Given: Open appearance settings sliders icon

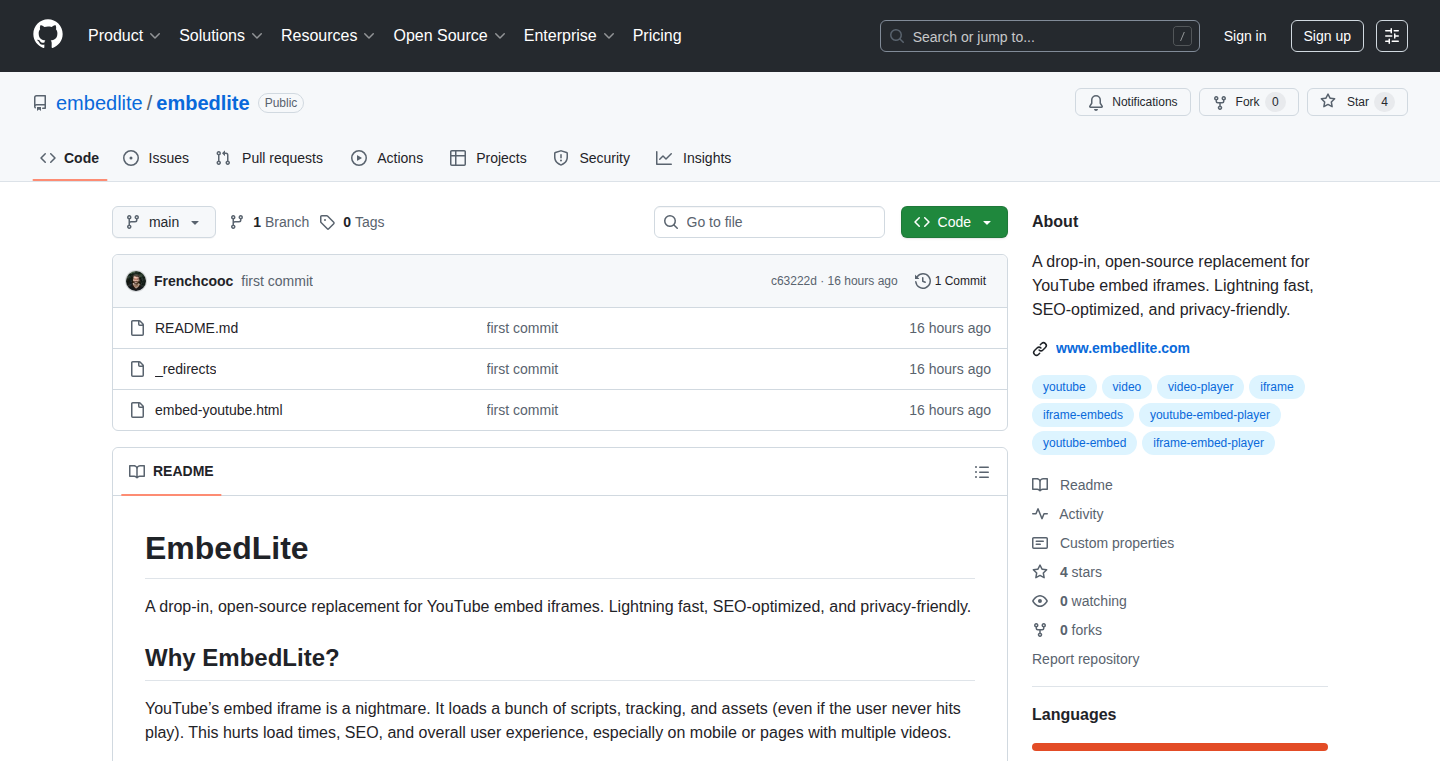Looking at the screenshot, I should tap(1392, 36).
